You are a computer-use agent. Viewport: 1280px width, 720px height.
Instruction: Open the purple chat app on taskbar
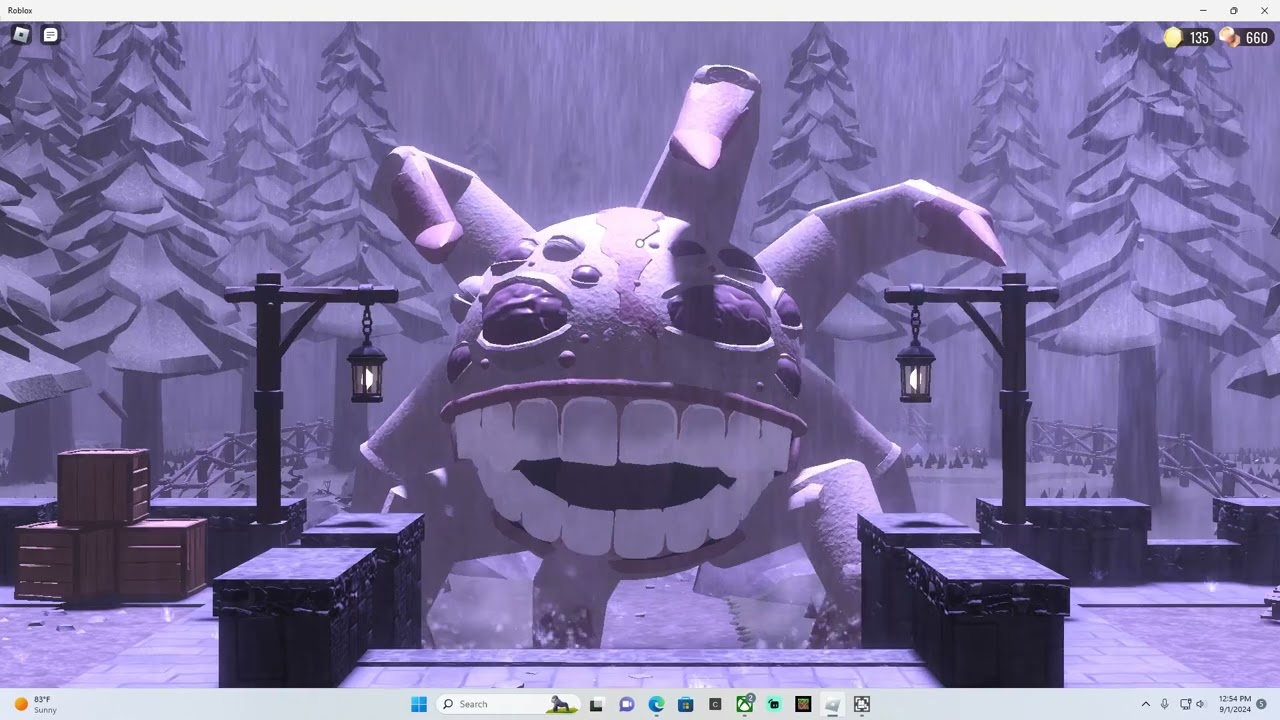[x=626, y=704]
